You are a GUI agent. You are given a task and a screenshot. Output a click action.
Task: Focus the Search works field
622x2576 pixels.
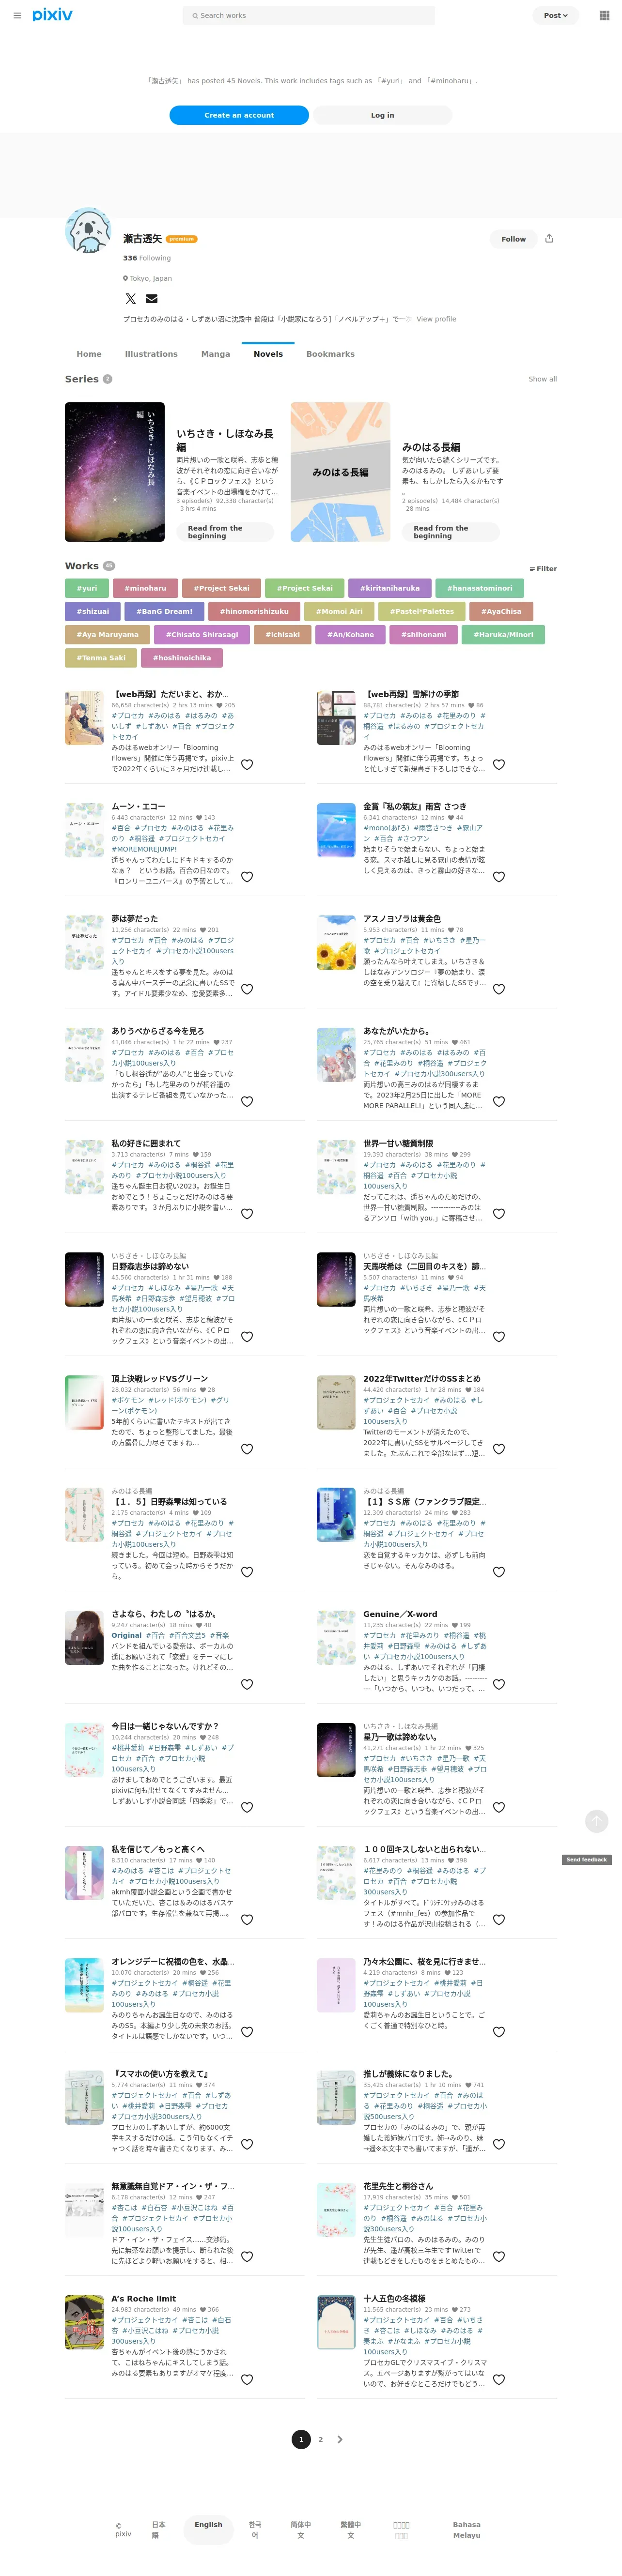pos(309,16)
